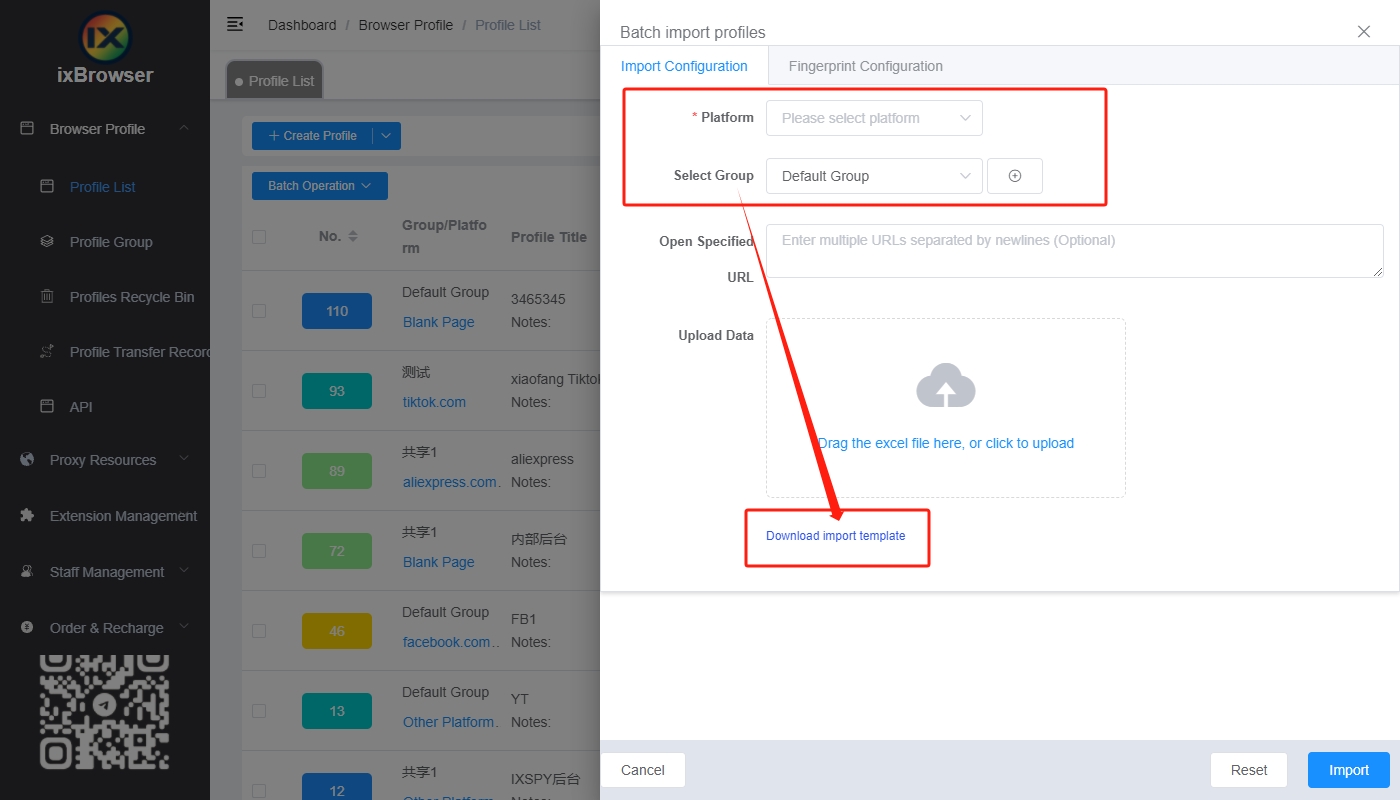Click the Browser Profile window icon in sidebar
Screen dimensions: 1400x800
(28, 129)
